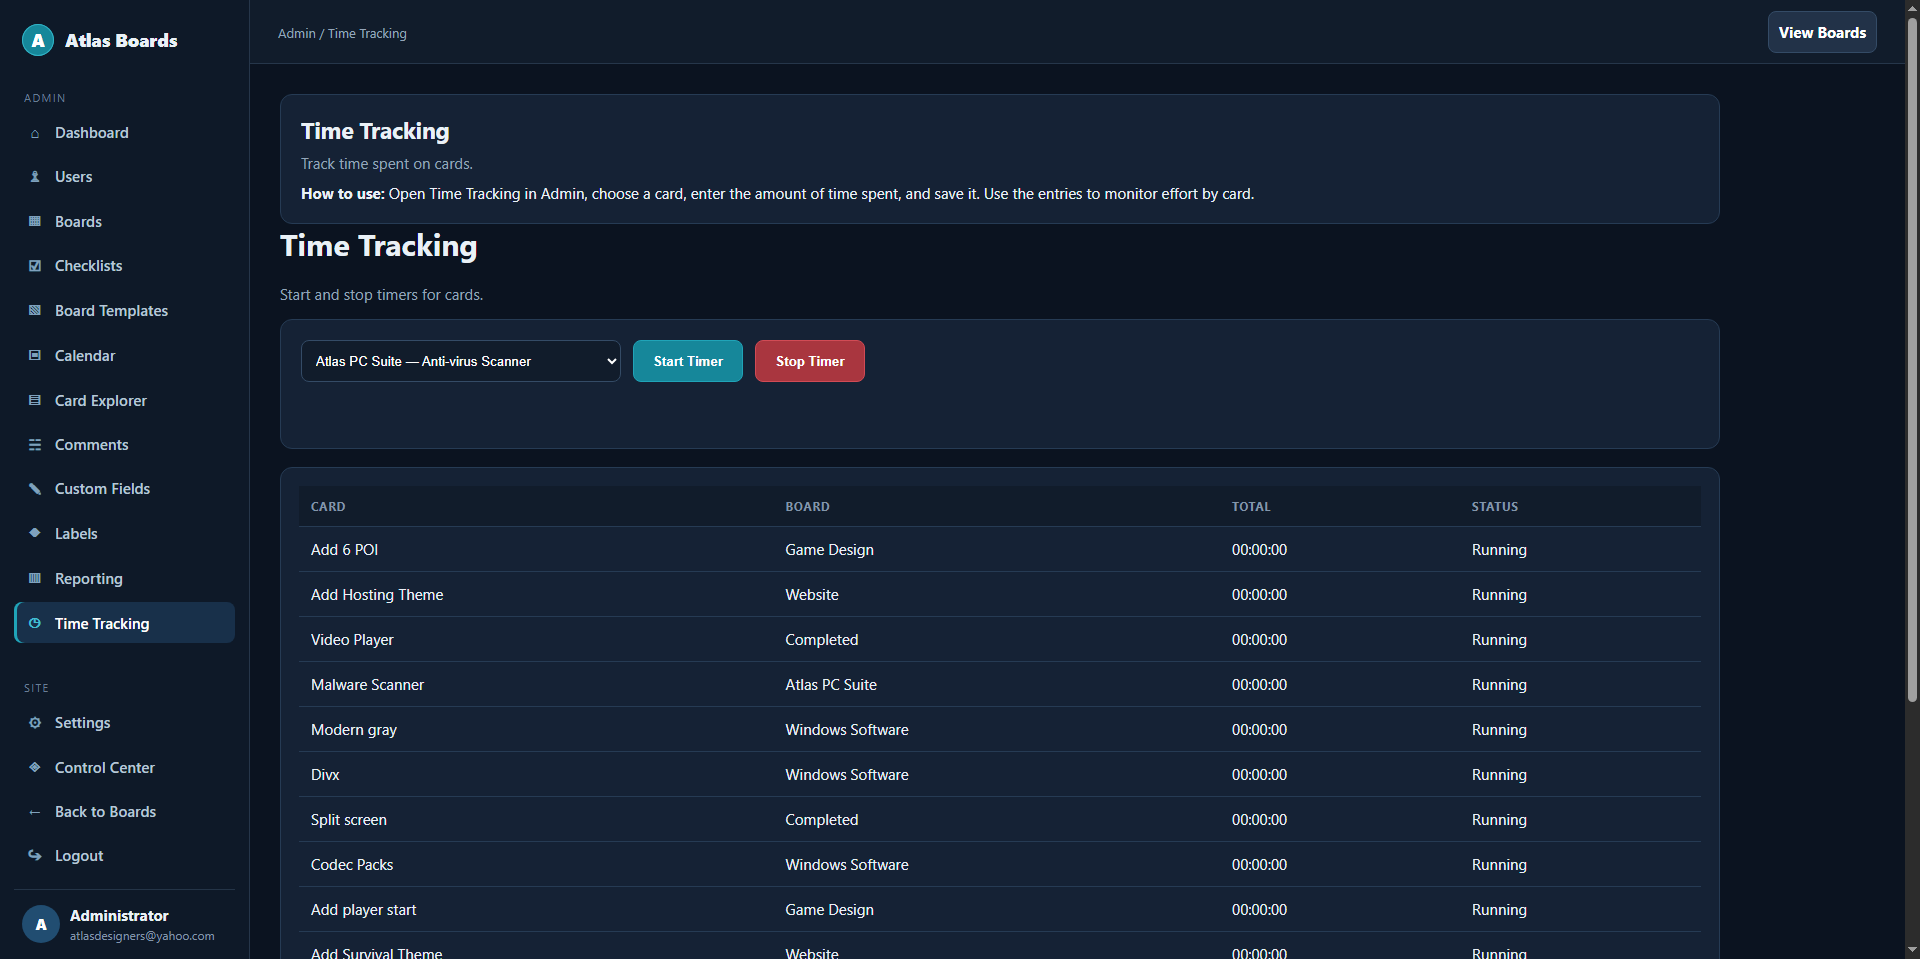Click the Back to Boards arrow icon
Viewport: 1920px width, 959px height.
[35, 812]
